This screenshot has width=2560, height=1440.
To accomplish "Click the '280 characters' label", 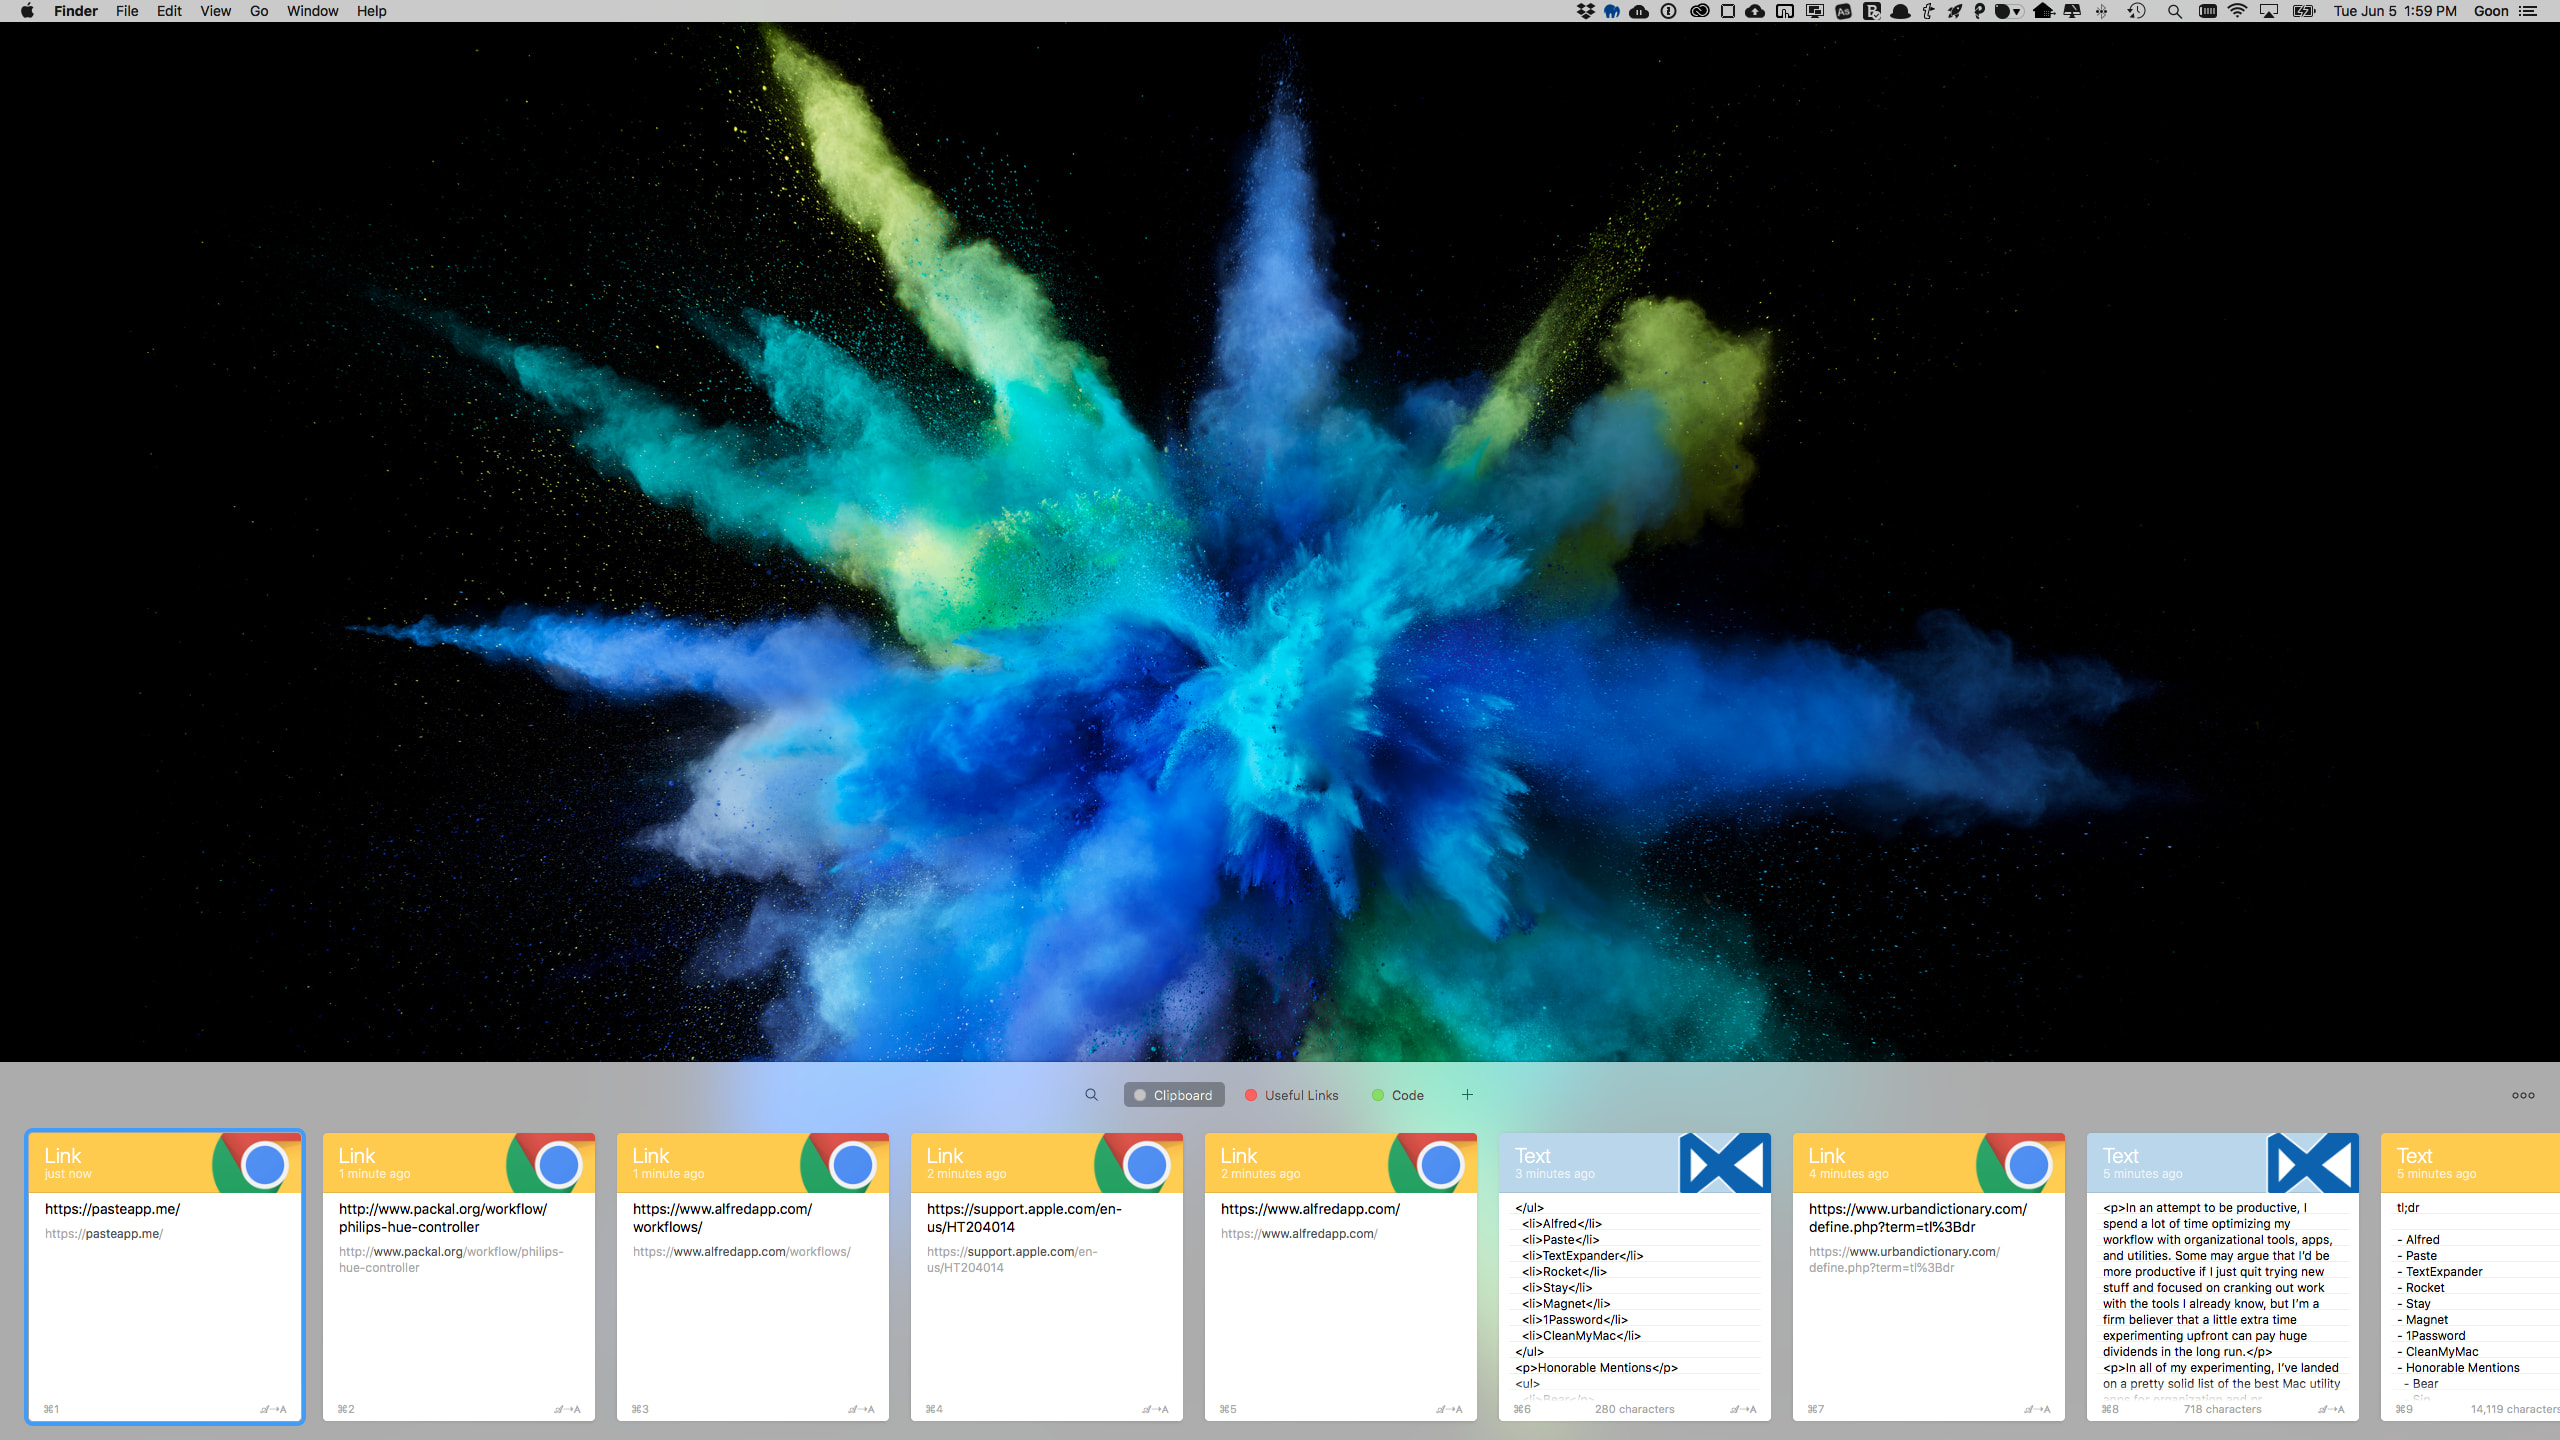I will coord(1634,1409).
